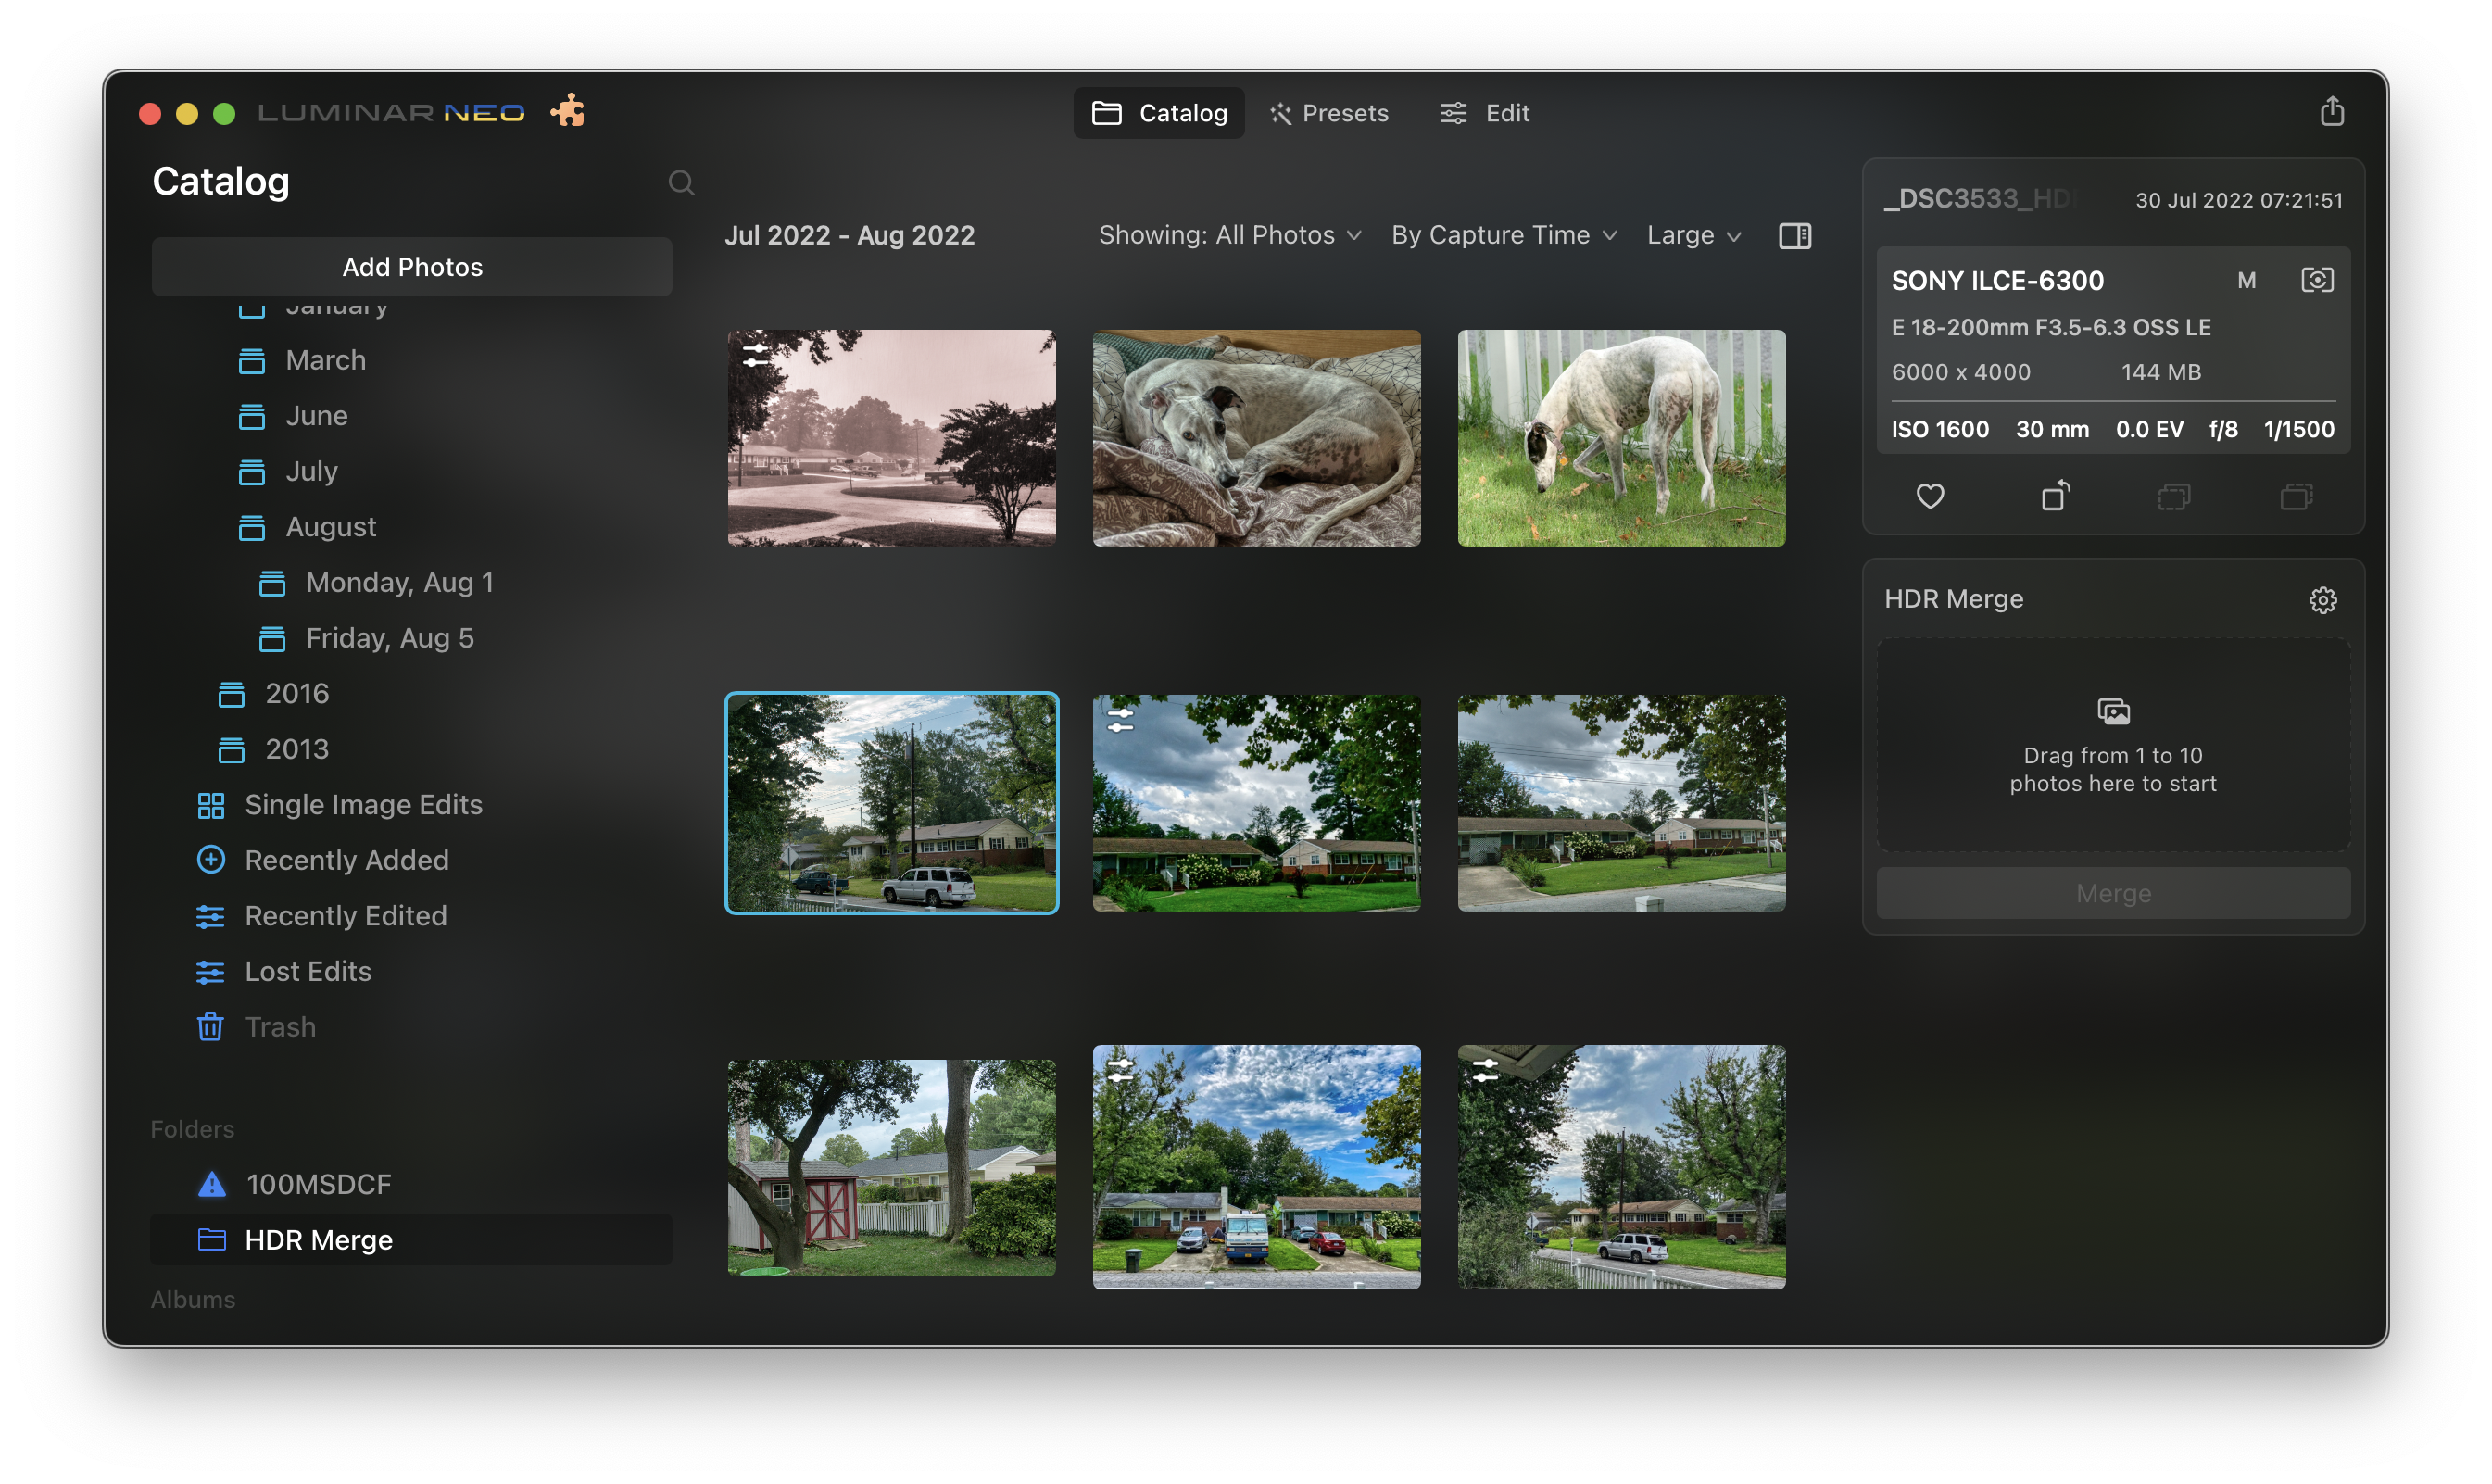Screen dimensions: 2492x1484
Task: Click the camera icon beside SONY ILCE-6300
Action: click(x=2316, y=280)
